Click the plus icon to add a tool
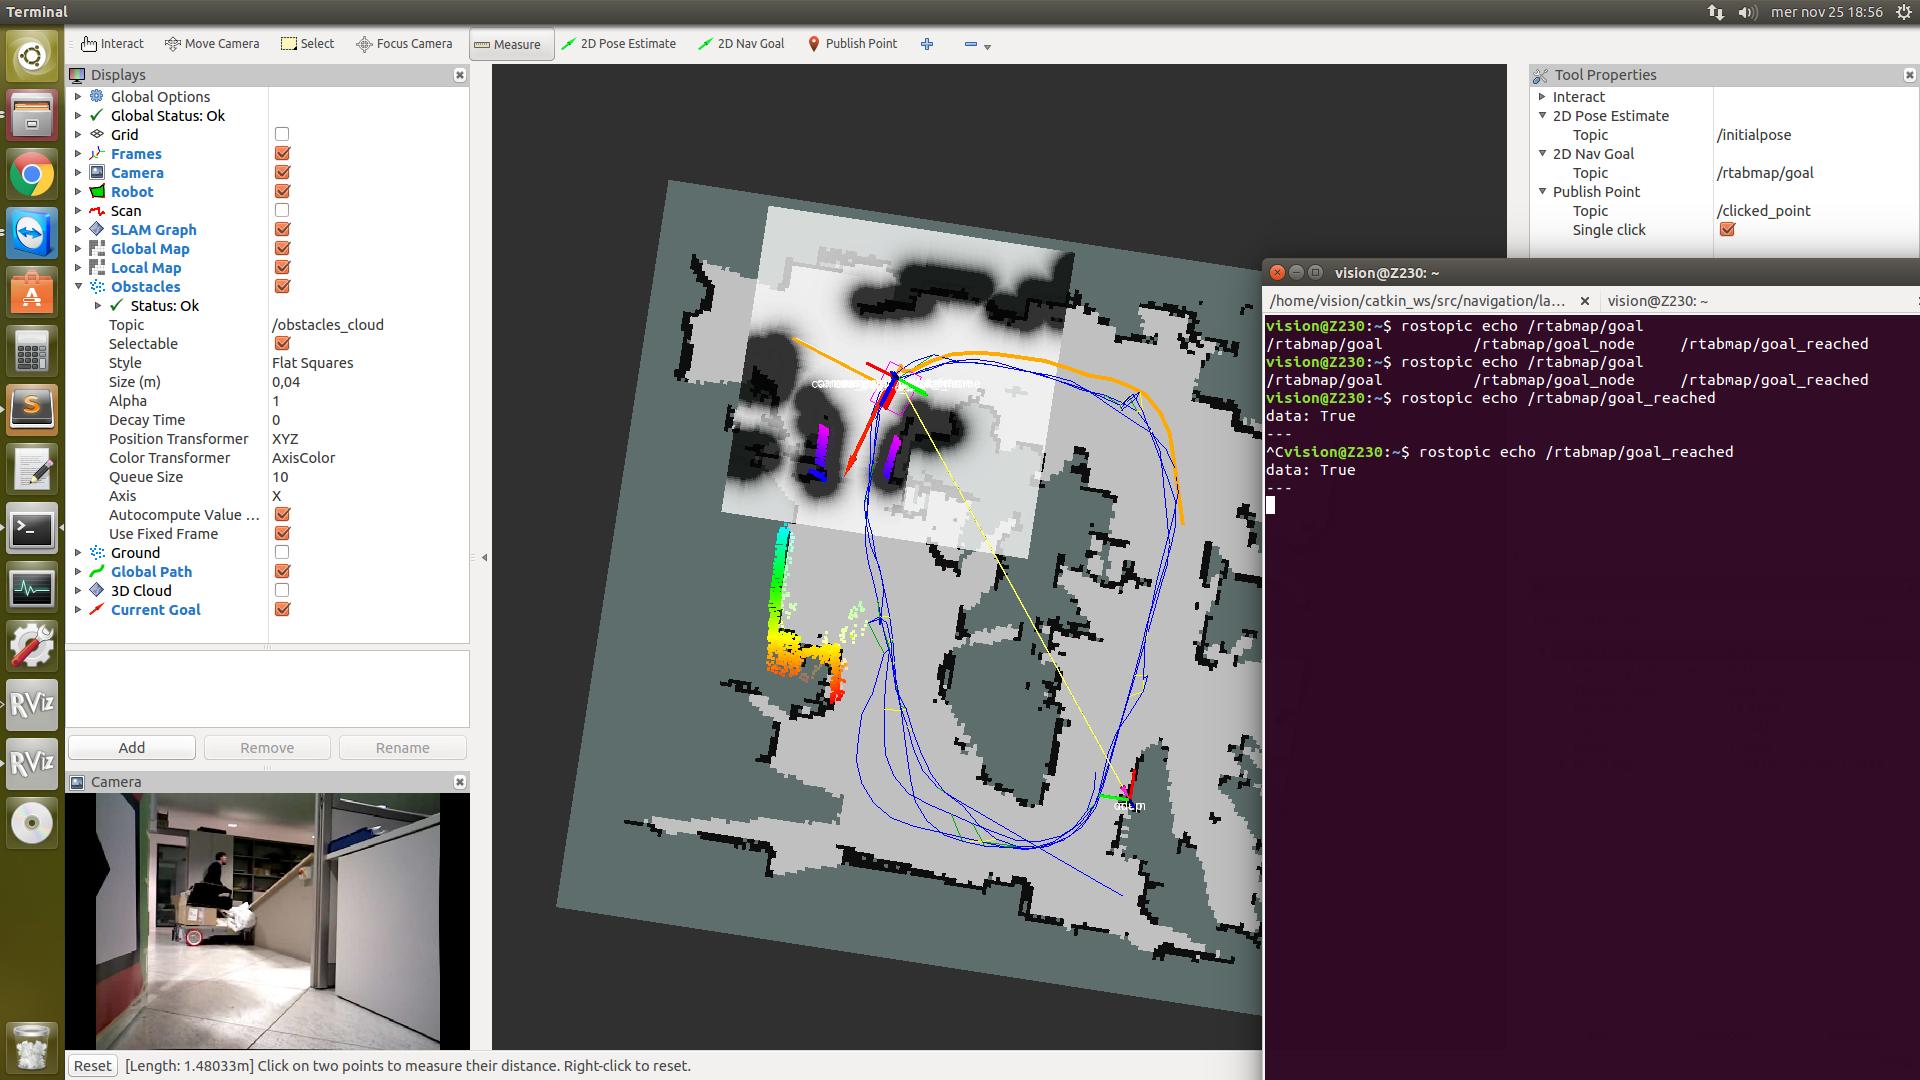The height and width of the screenshot is (1080, 1920). (927, 44)
